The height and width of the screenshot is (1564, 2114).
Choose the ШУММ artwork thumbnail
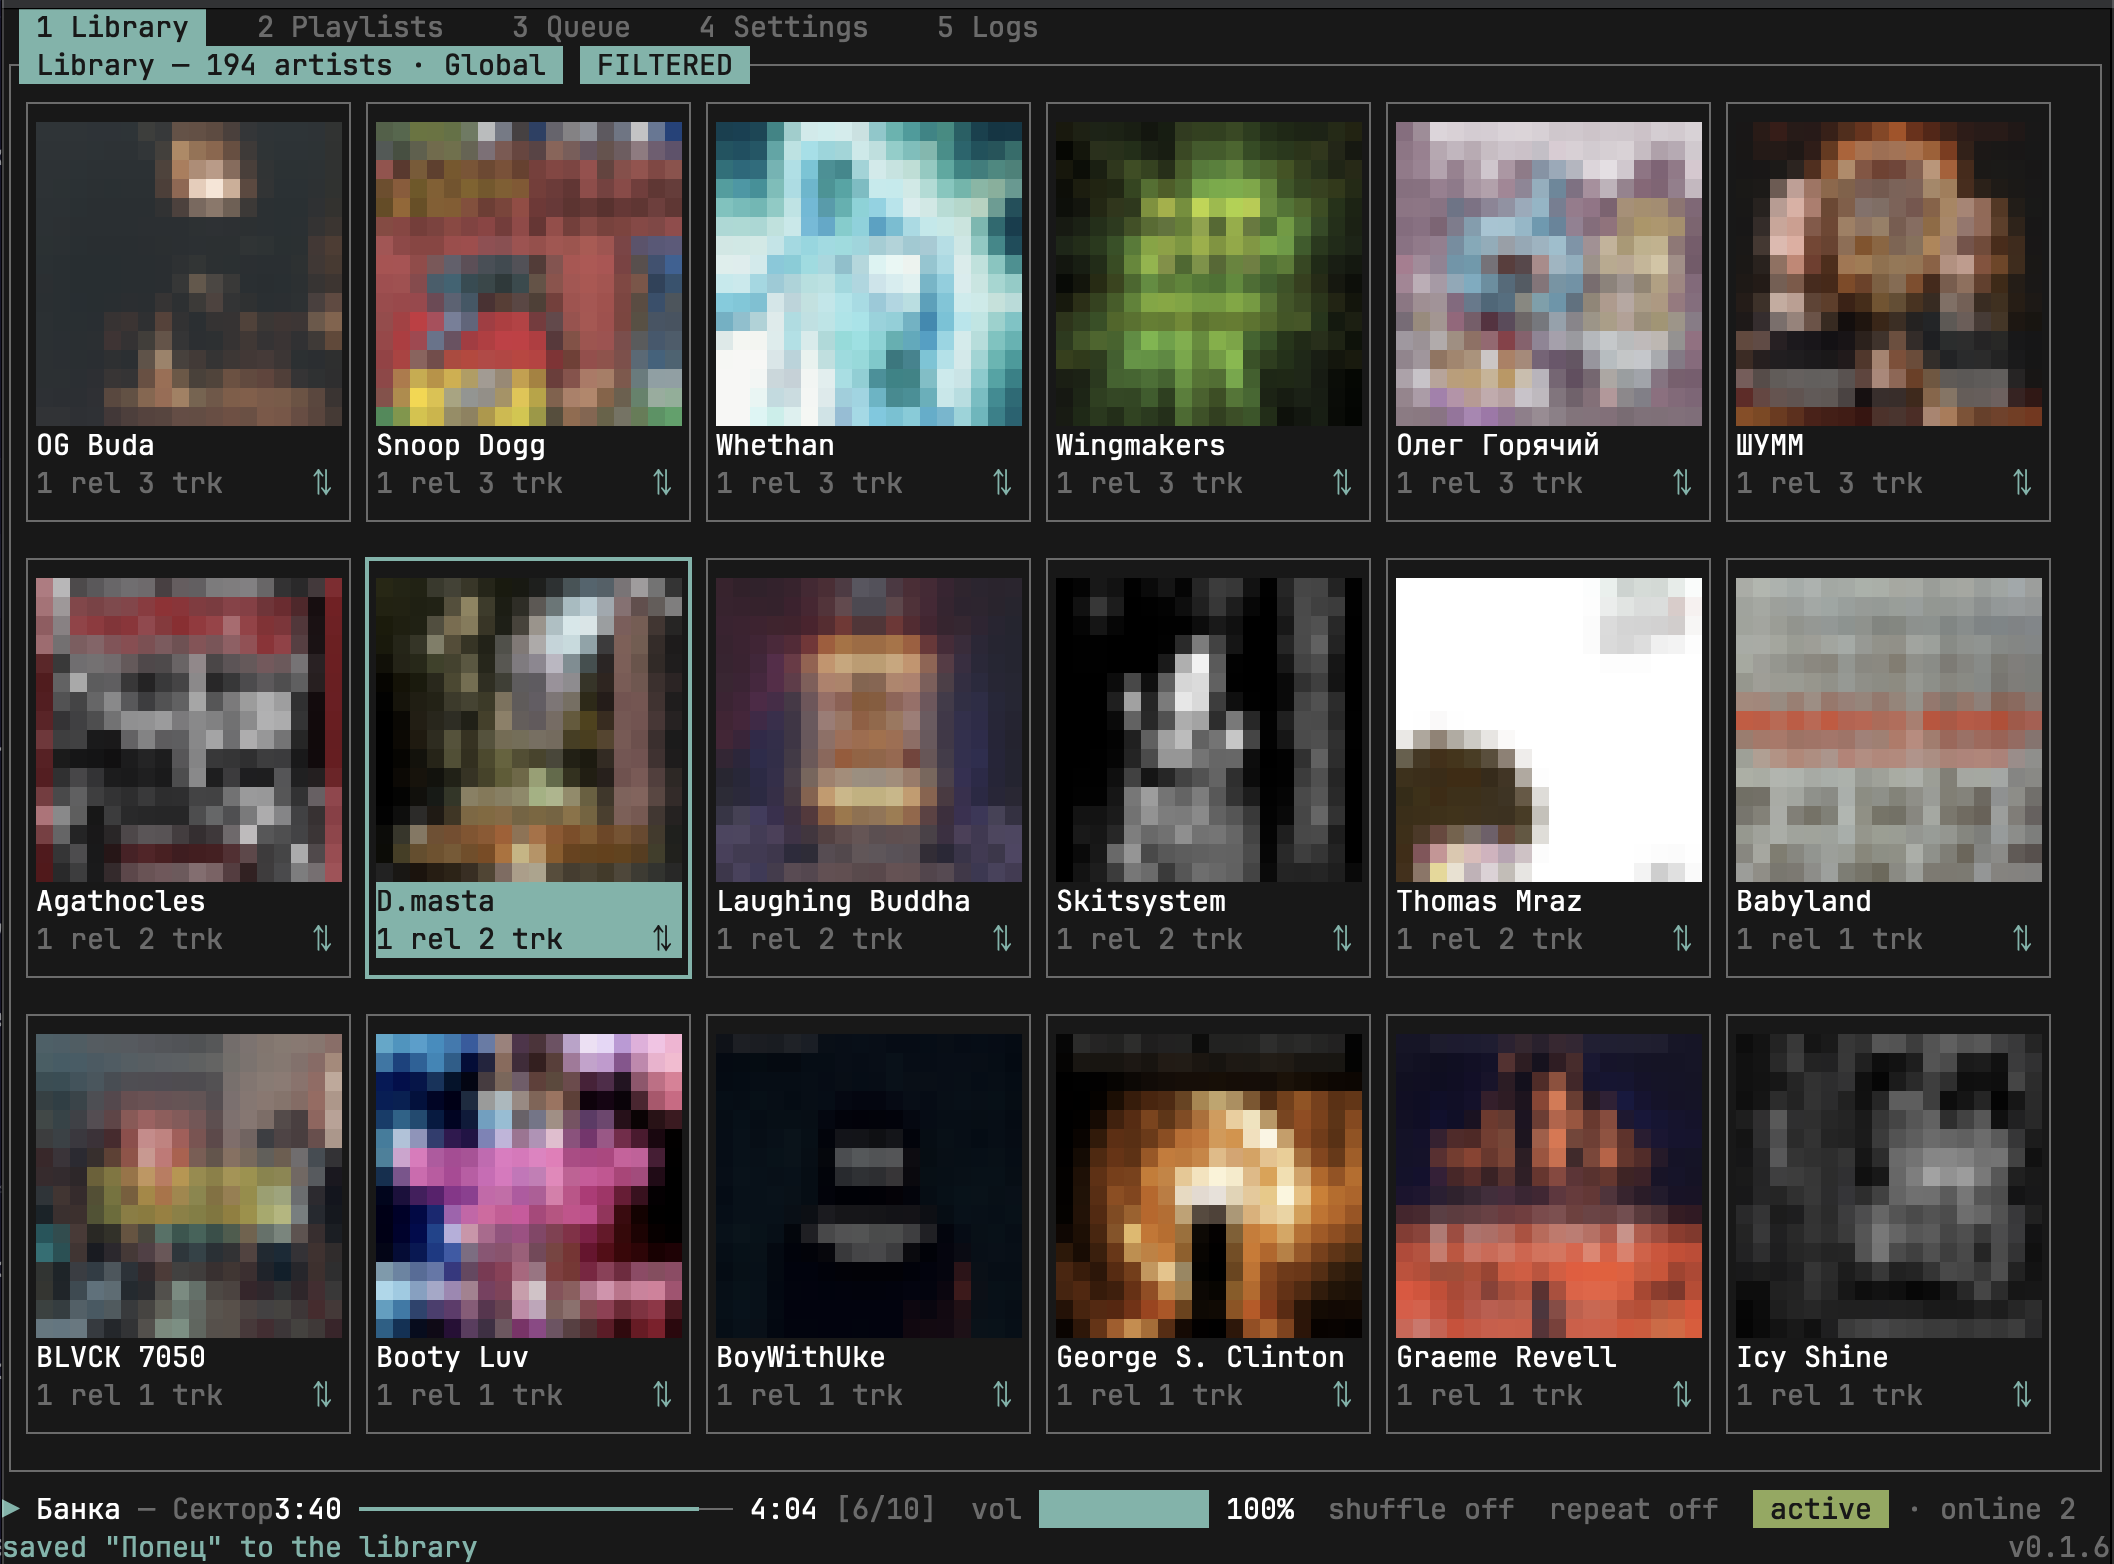pyautogui.click(x=1889, y=274)
